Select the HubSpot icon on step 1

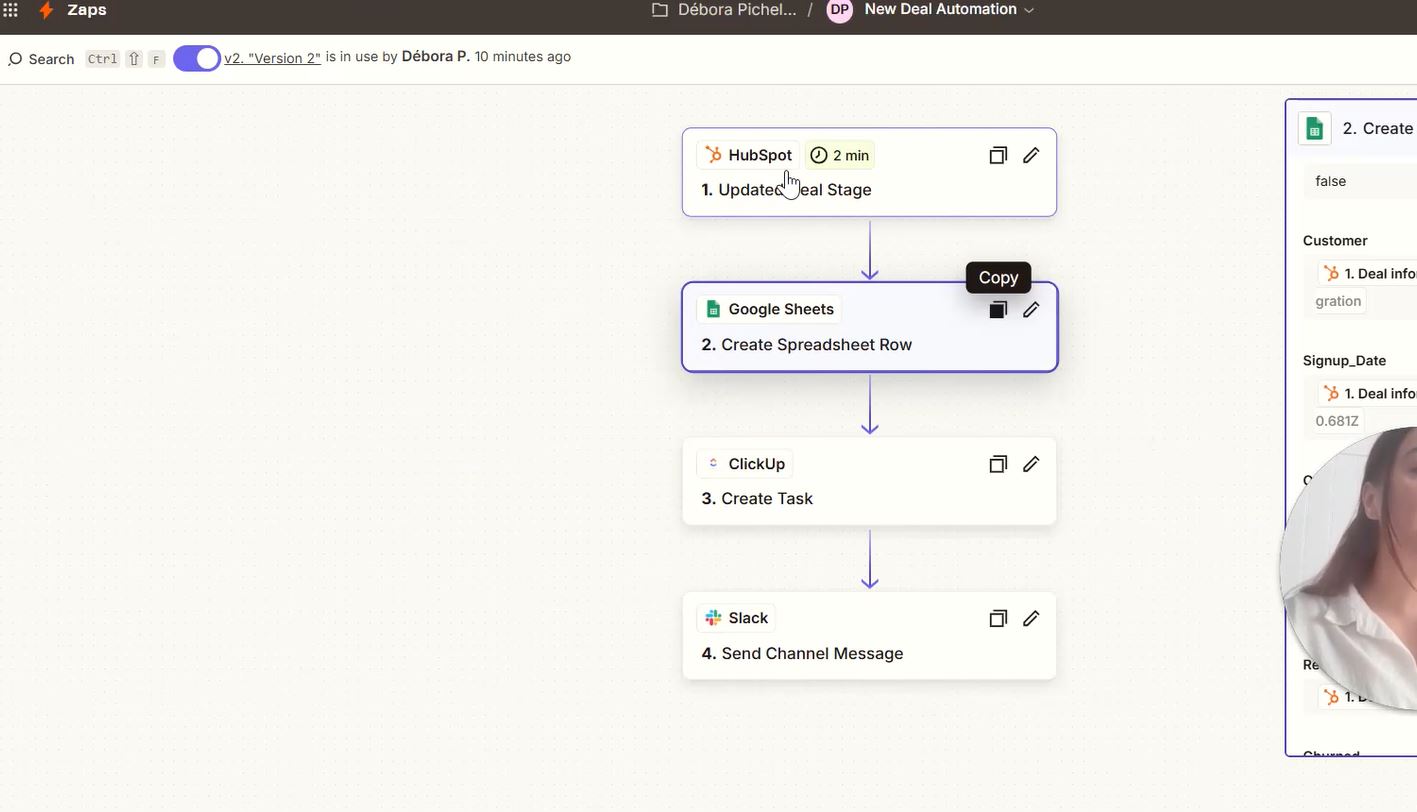coord(713,154)
